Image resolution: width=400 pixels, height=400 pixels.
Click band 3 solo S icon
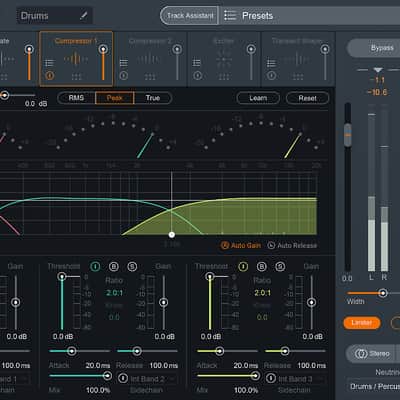point(280,266)
